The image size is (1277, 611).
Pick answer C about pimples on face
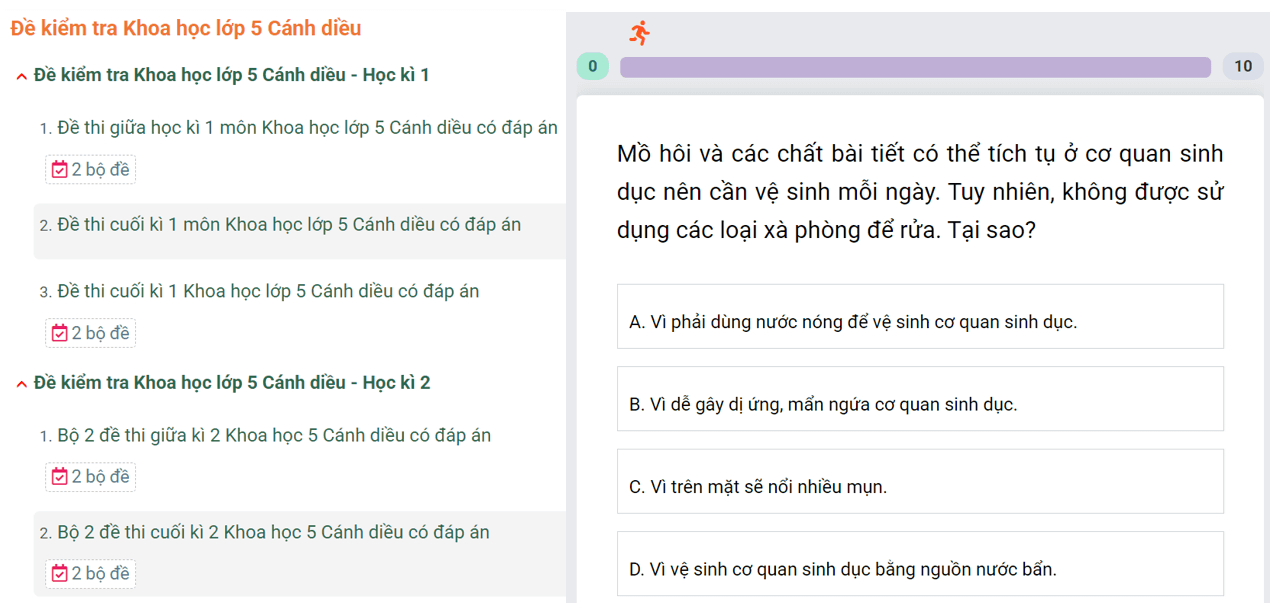coord(919,482)
